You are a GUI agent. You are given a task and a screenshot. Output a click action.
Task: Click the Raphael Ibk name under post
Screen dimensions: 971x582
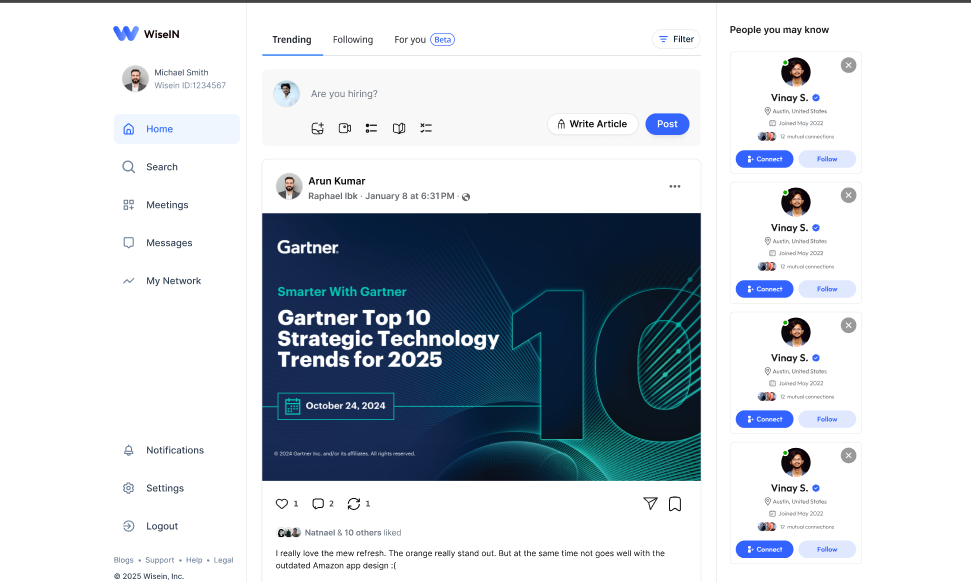333,196
